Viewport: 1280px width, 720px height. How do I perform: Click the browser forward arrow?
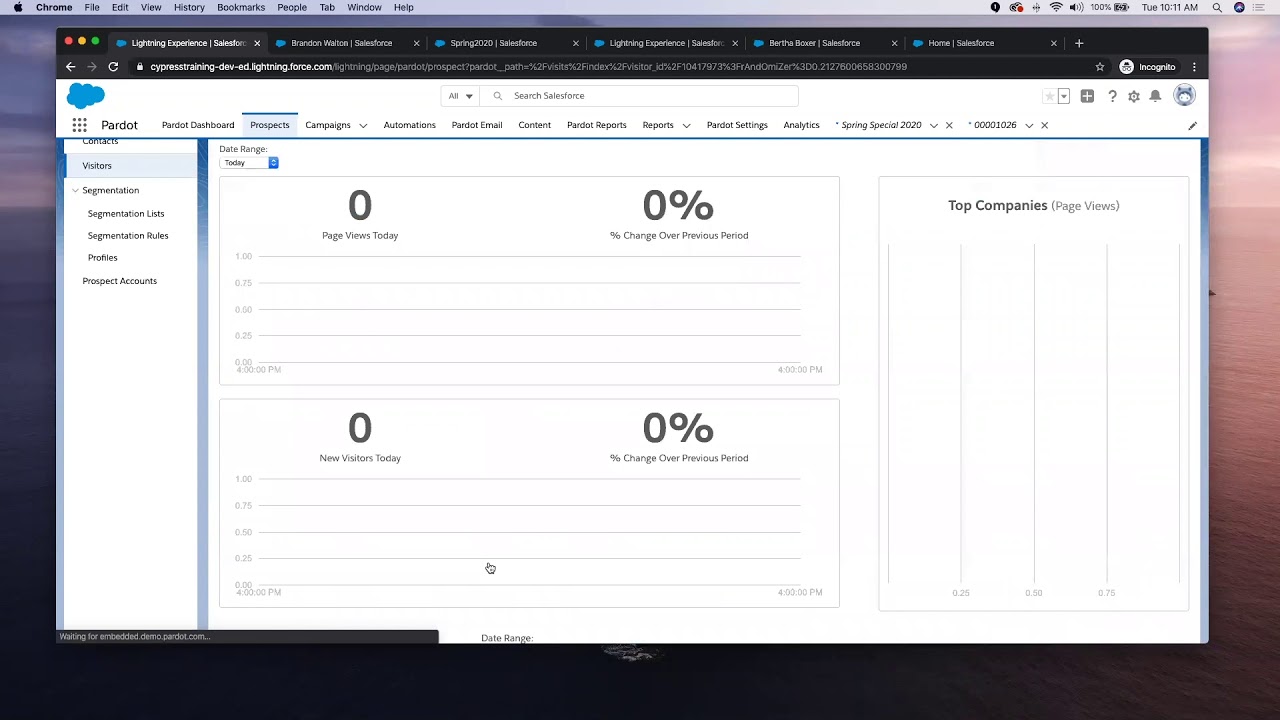tap(92, 67)
